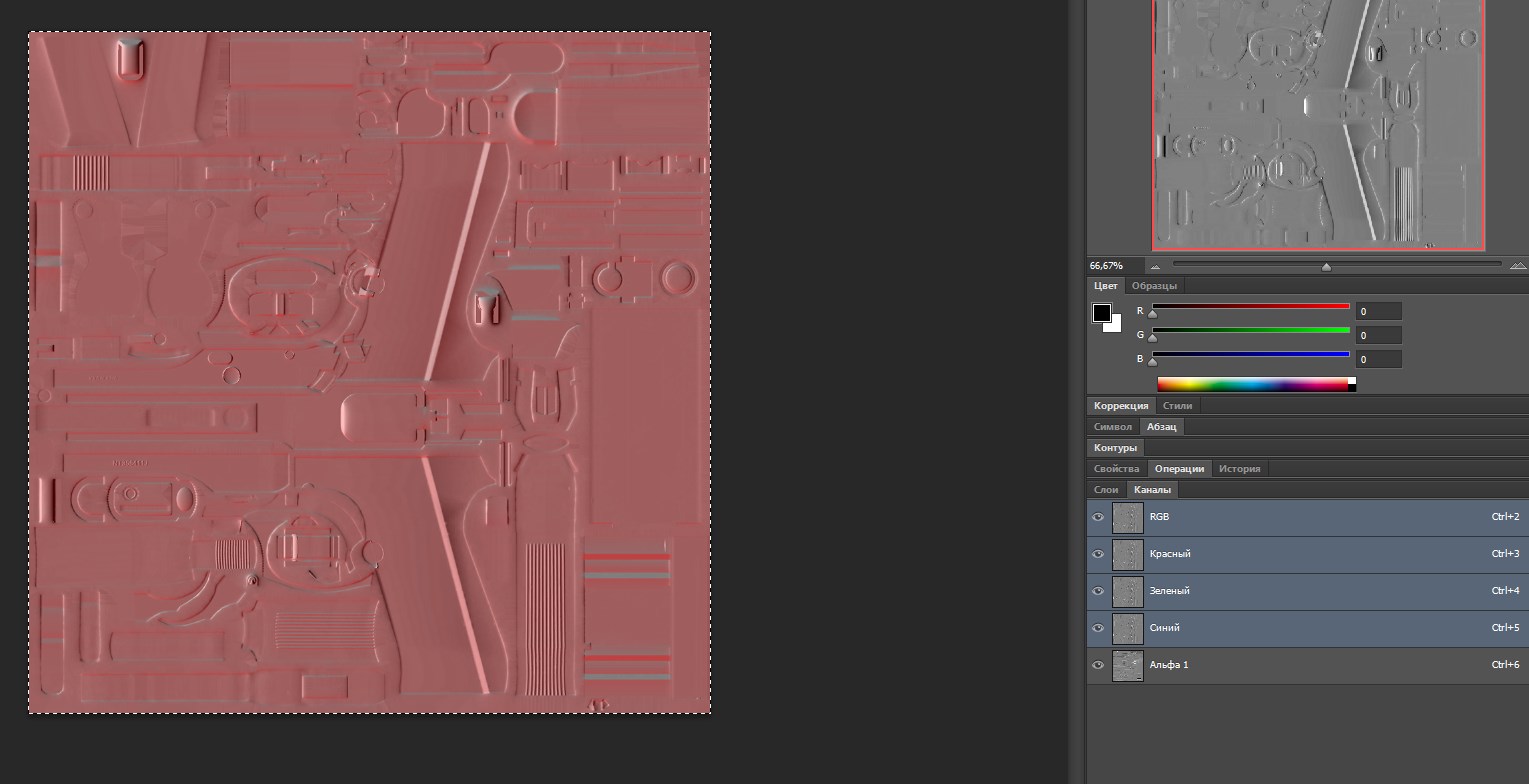Pick white at the spectrum ramp end
Image resolution: width=1529 pixels, height=784 pixels.
1352,381
